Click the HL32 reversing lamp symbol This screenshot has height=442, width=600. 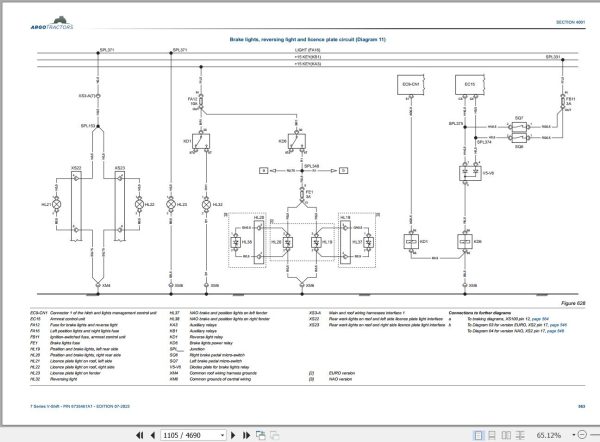206,204
